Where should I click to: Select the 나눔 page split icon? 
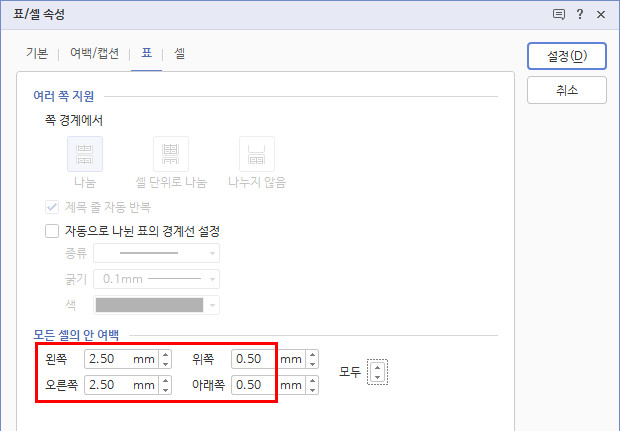(85, 154)
